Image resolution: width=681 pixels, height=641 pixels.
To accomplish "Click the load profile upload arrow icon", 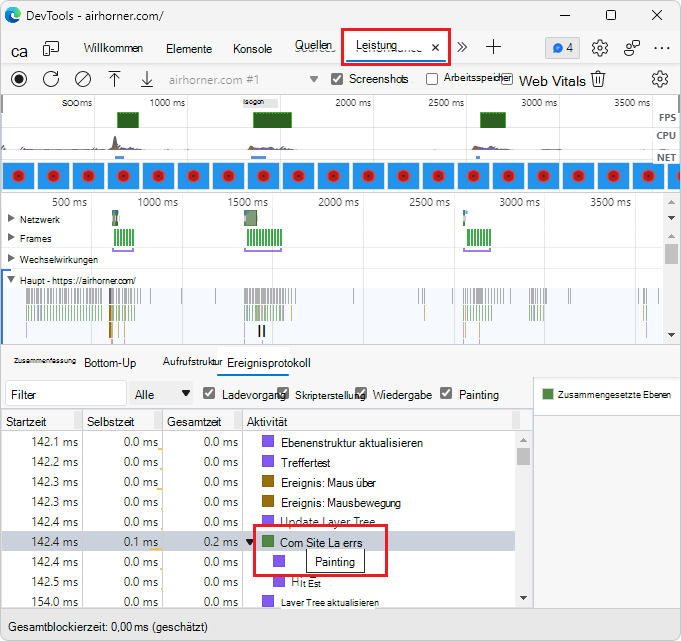I will pos(114,79).
